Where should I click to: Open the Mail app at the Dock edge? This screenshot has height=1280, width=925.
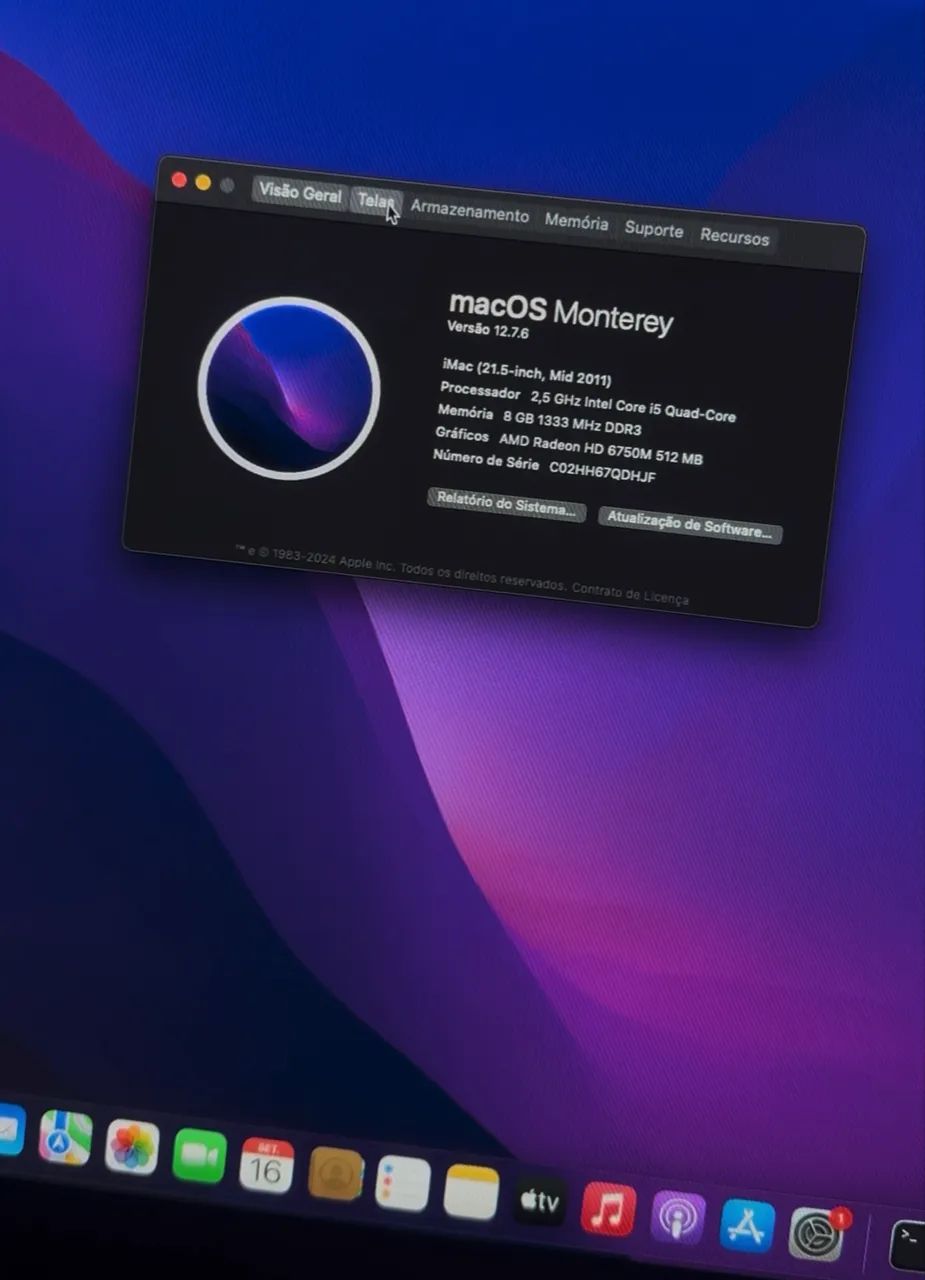(10, 1130)
